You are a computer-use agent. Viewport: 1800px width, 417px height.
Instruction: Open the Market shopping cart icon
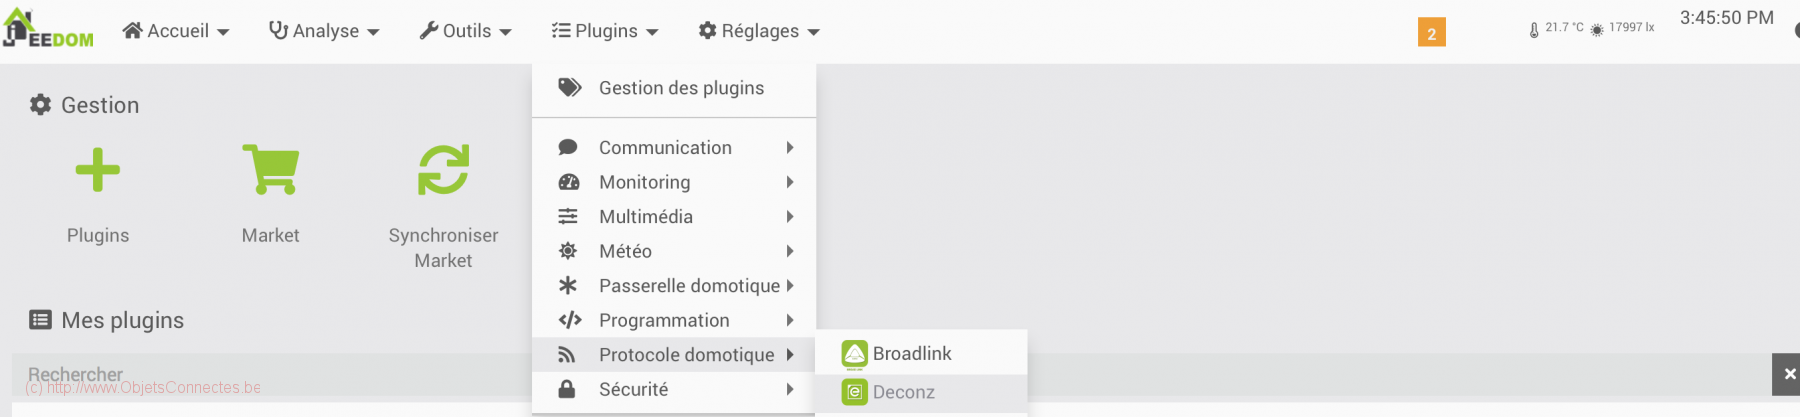coord(271,169)
